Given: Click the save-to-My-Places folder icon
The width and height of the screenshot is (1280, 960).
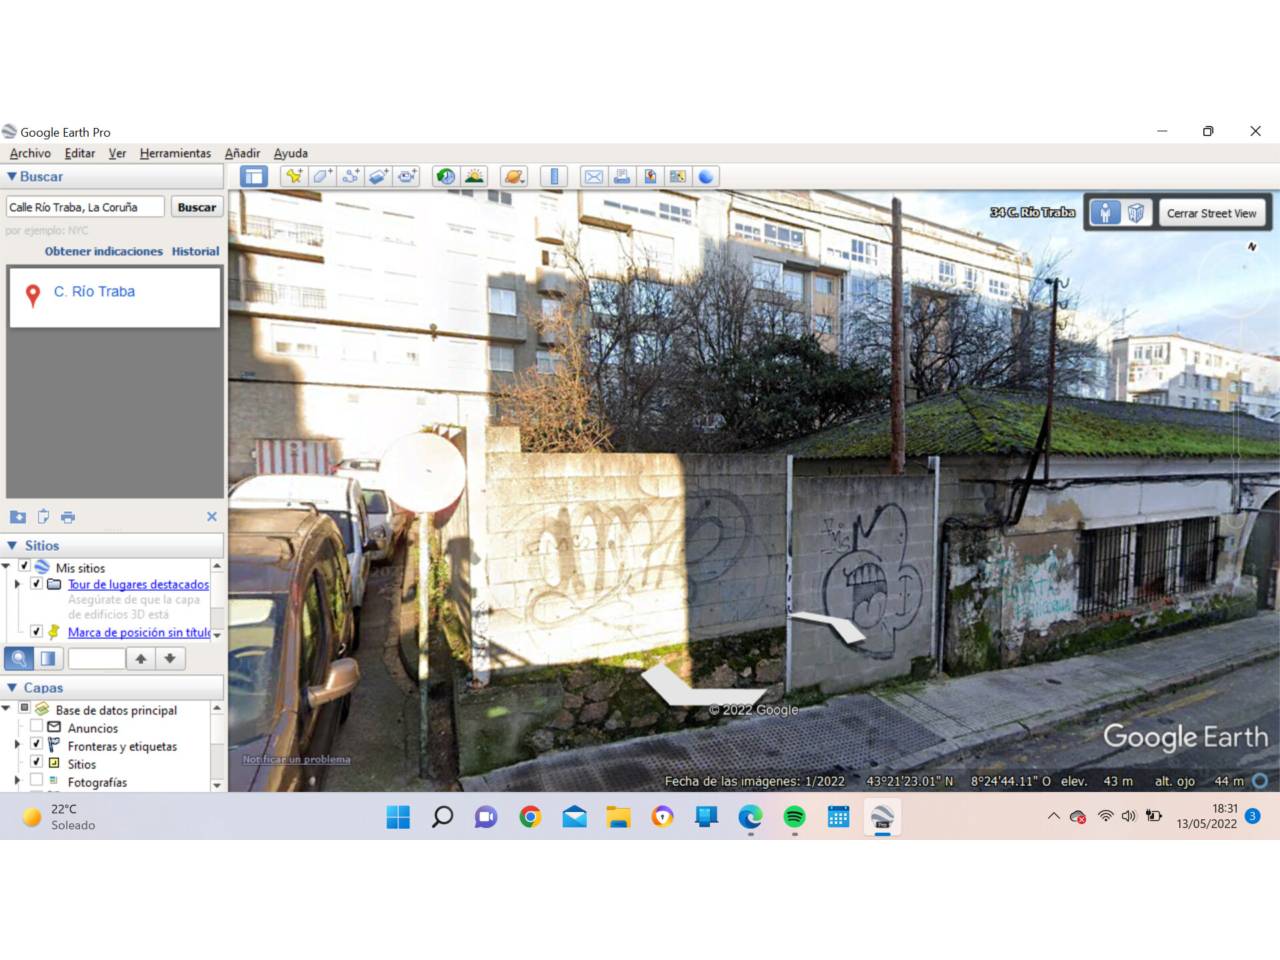Looking at the screenshot, I should pos(18,517).
